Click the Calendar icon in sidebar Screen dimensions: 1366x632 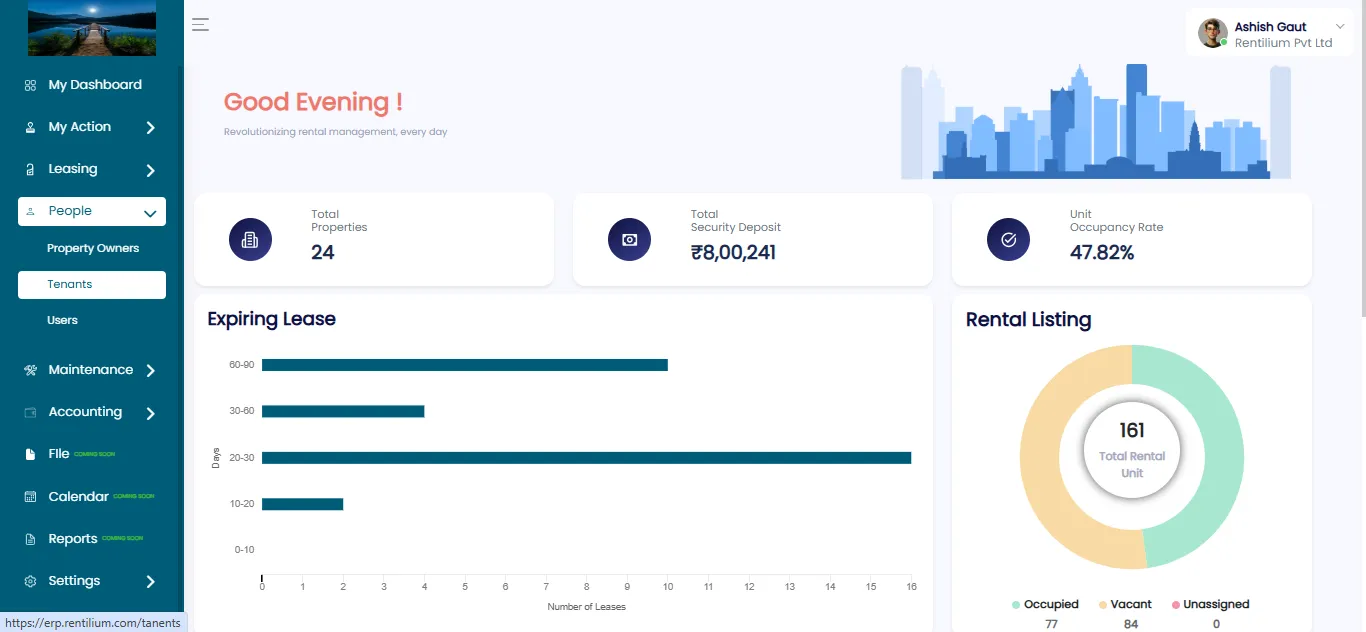(30, 497)
